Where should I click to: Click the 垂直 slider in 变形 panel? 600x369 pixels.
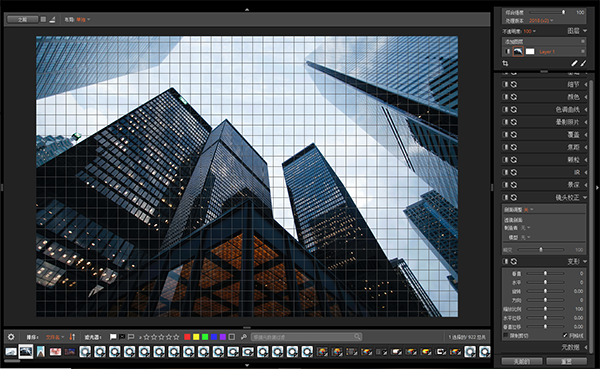pos(545,273)
